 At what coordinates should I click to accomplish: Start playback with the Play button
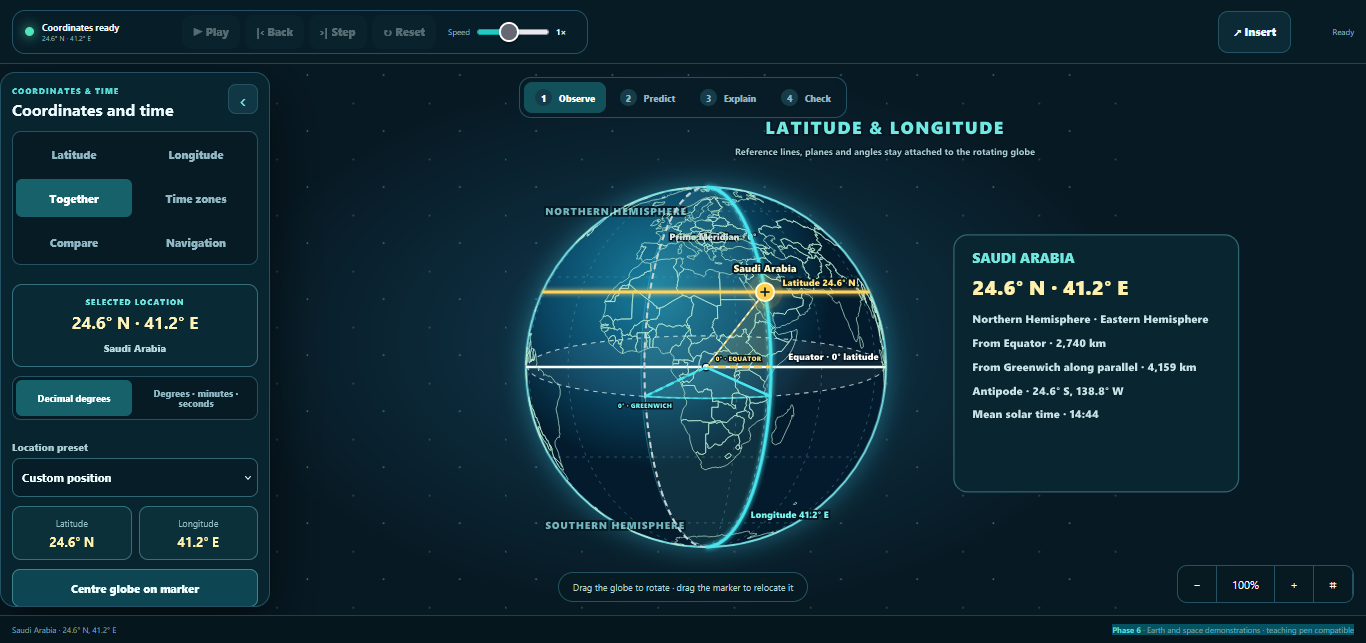211,32
